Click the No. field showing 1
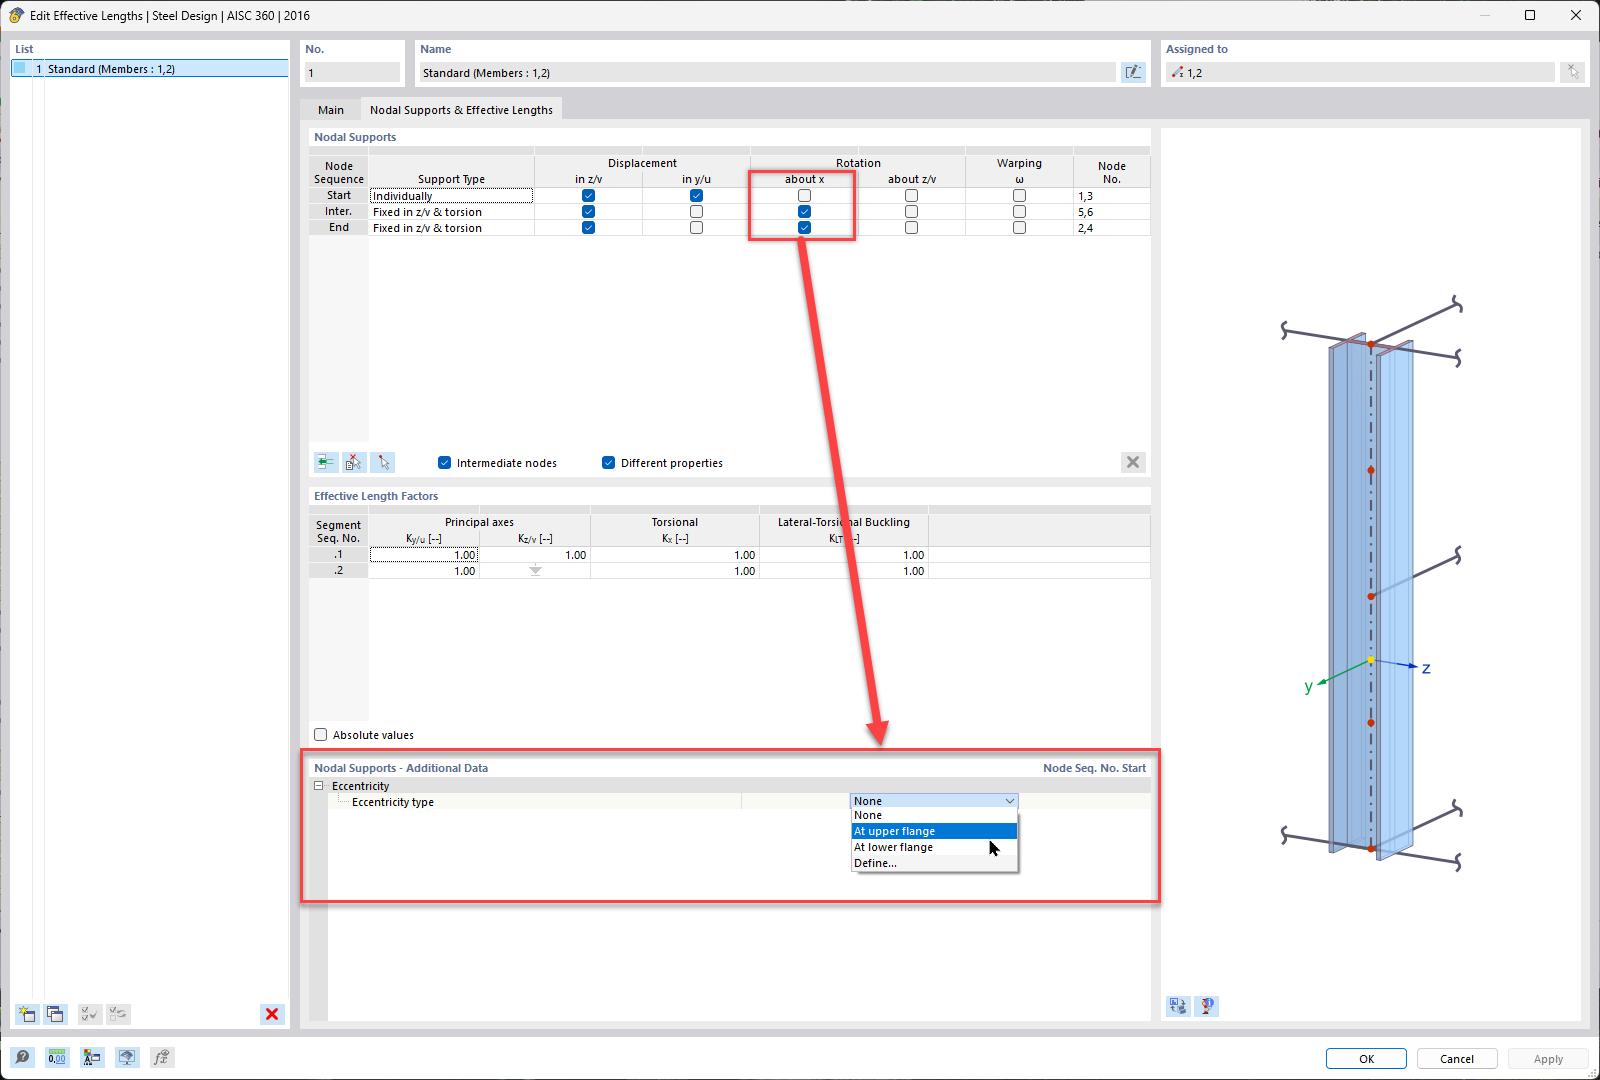 coord(352,73)
